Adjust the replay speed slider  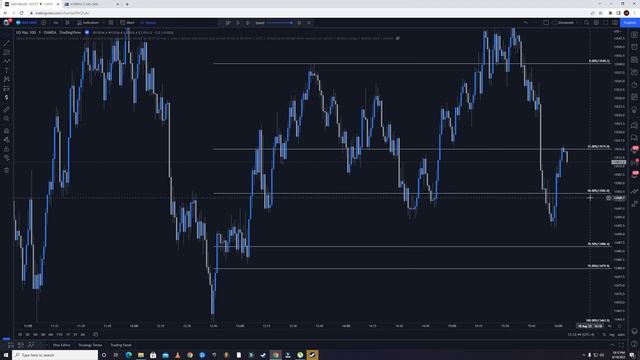[279, 23]
